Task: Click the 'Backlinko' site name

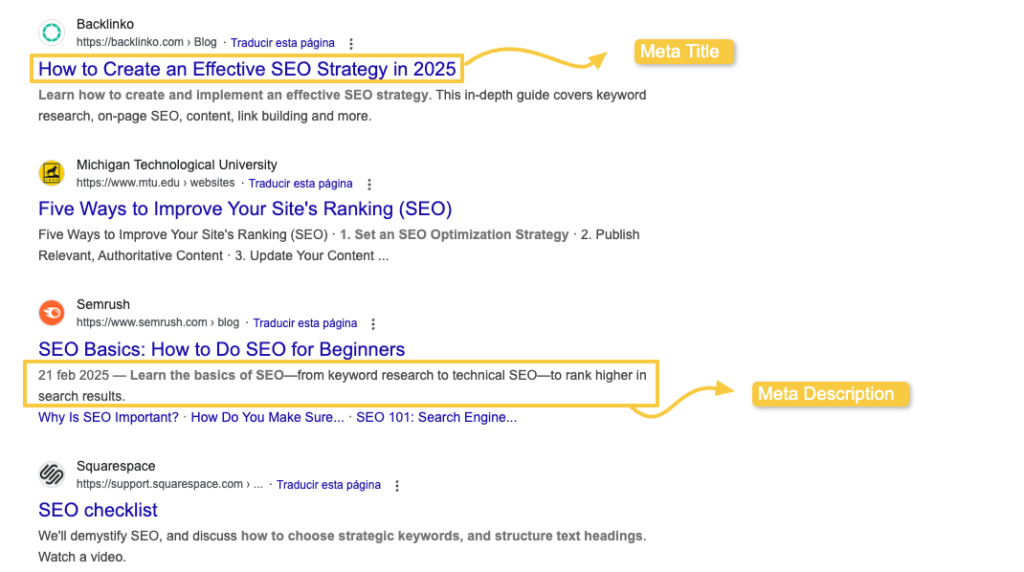Action: (105, 24)
